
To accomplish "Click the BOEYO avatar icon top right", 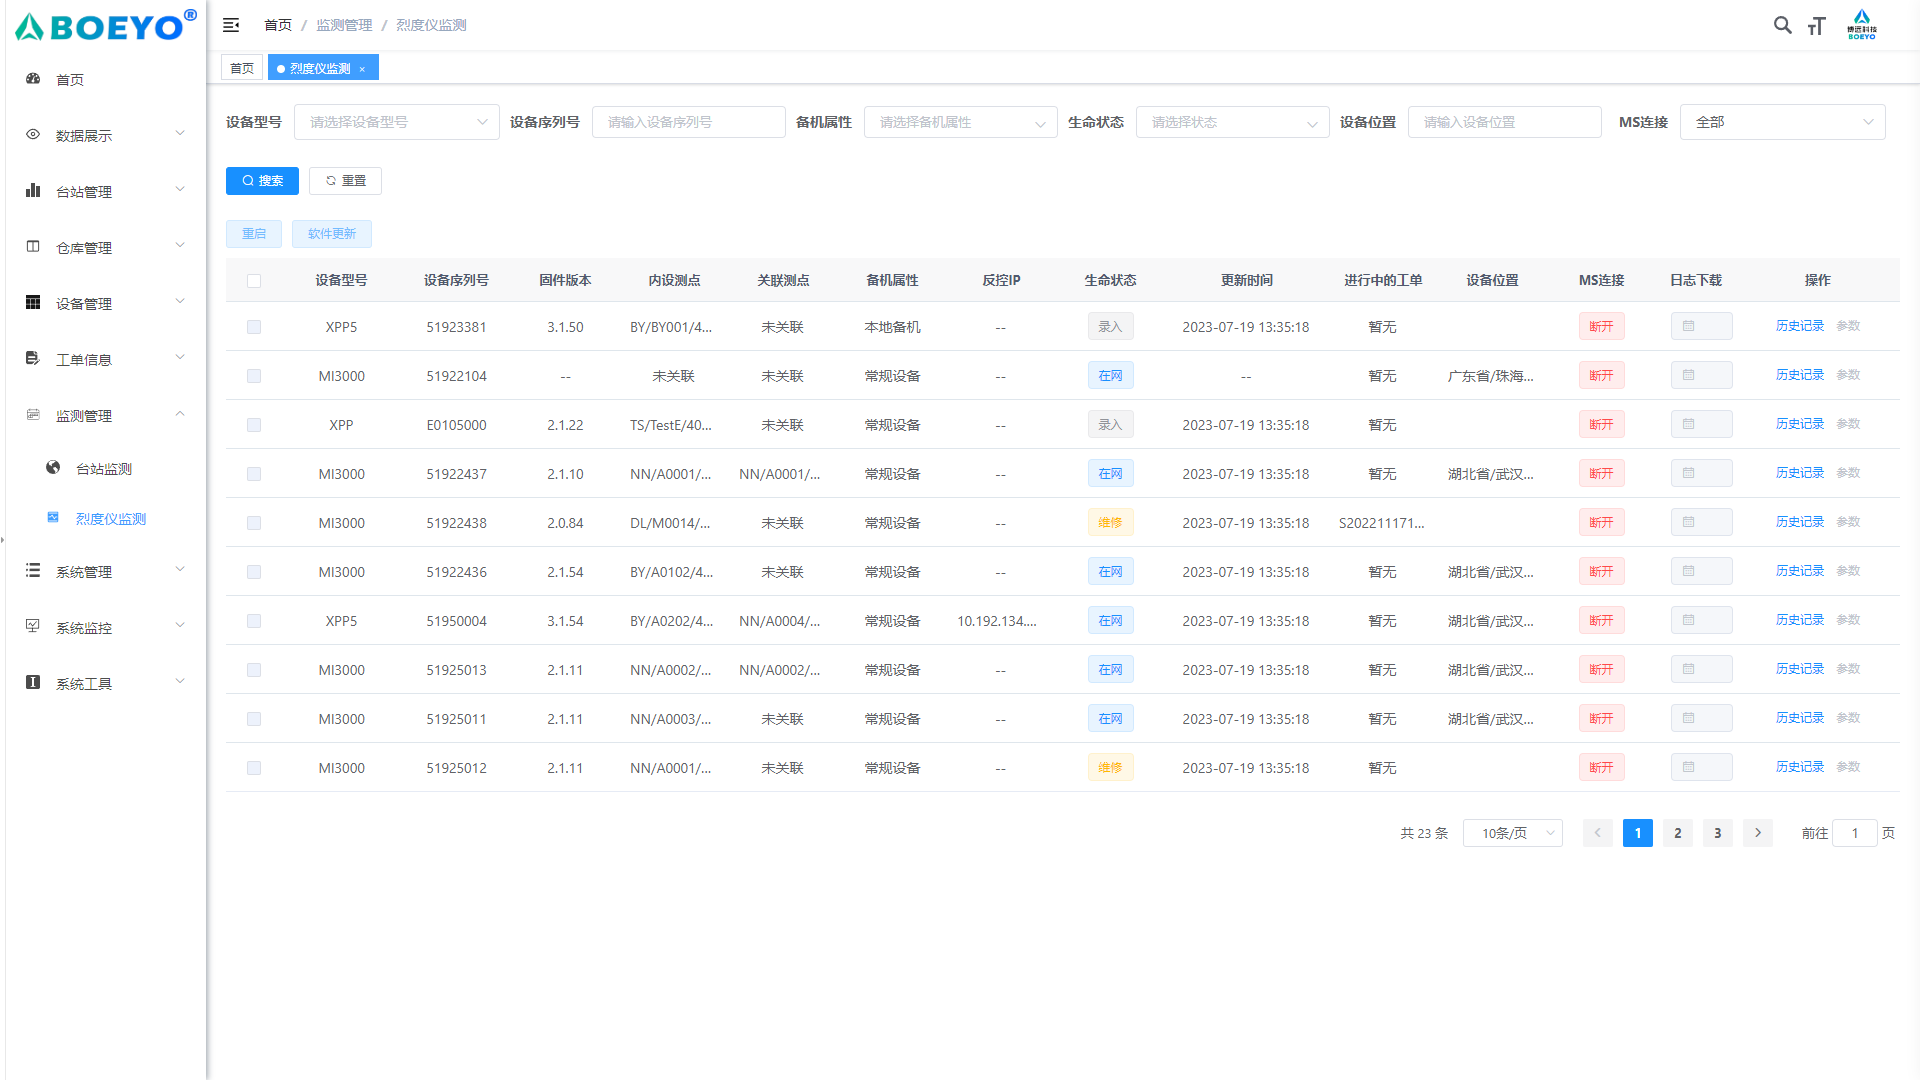I will [x=1861, y=24].
